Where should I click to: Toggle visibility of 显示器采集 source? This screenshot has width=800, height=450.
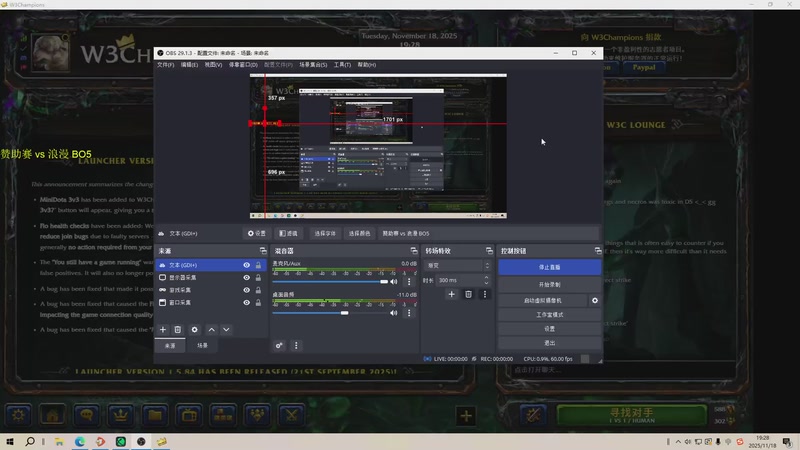coord(246,278)
